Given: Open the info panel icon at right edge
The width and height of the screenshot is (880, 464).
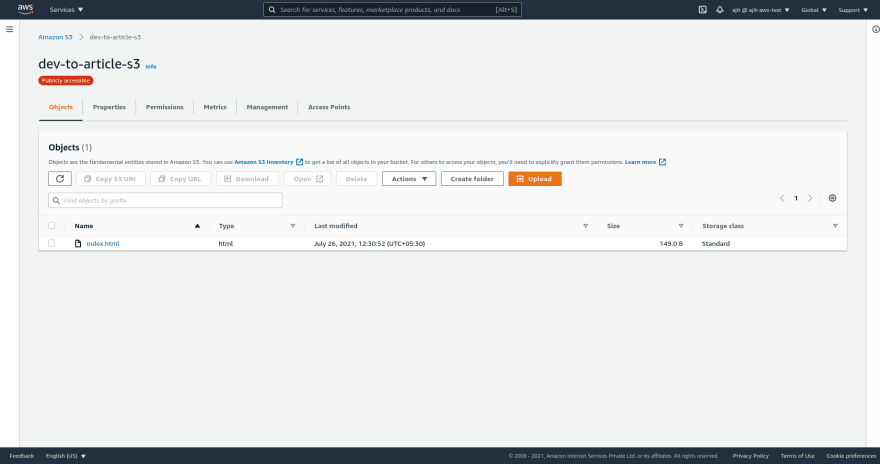Looking at the screenshot, I should tap(876, 29).
